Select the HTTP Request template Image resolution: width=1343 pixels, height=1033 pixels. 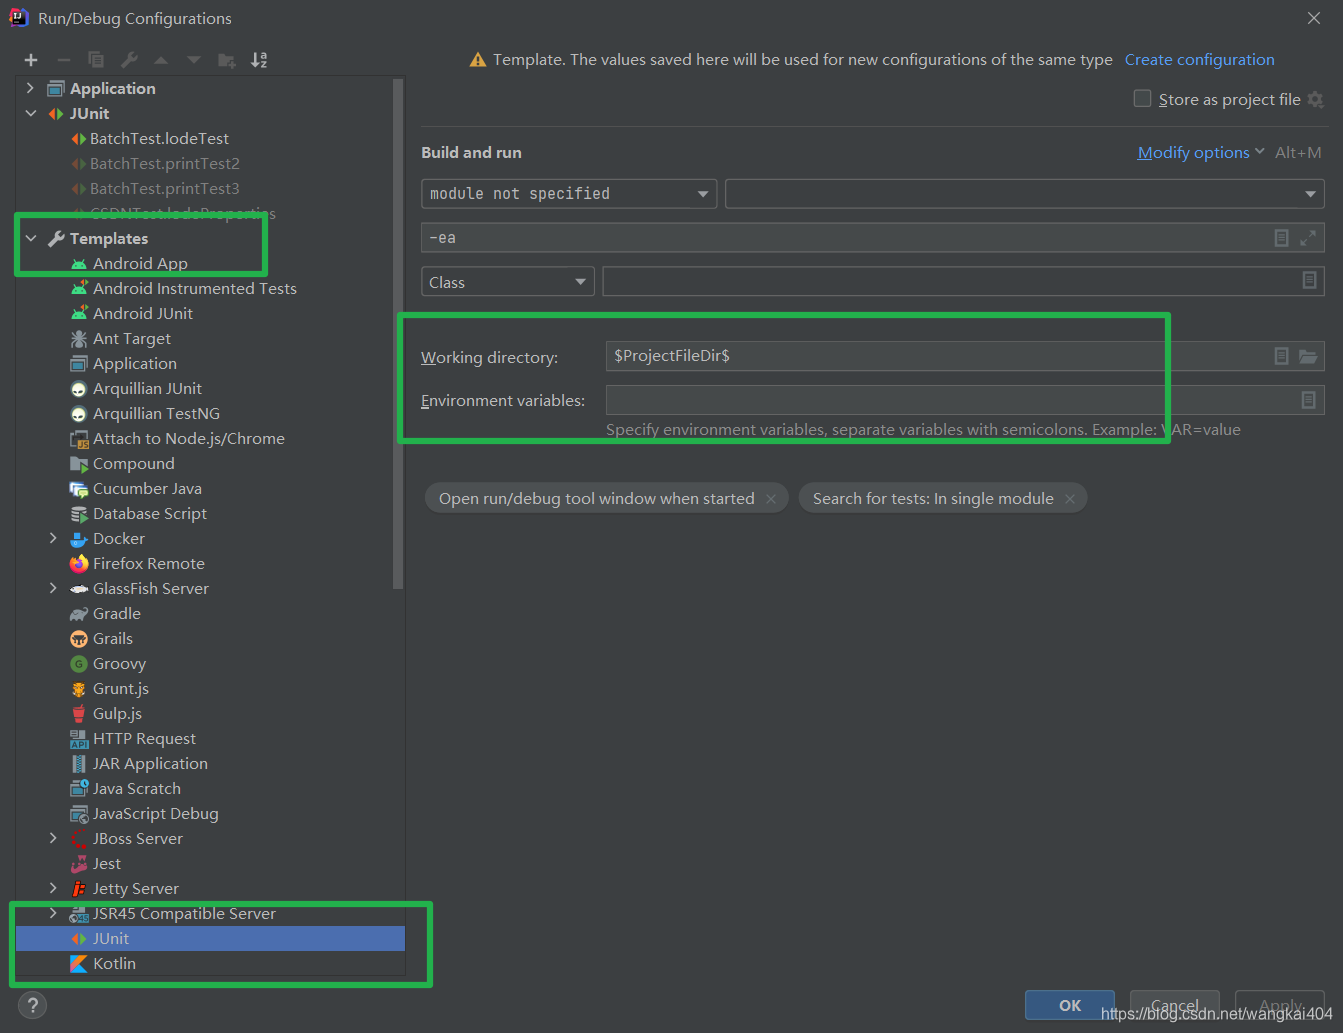coord(144,738)
